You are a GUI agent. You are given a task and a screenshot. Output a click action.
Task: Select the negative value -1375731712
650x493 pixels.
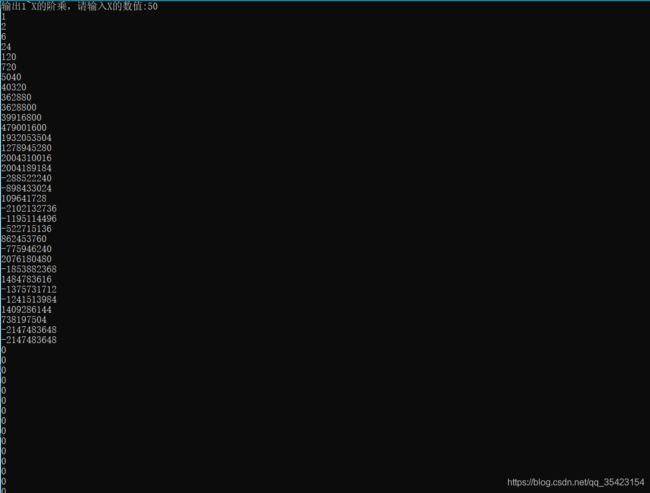coord(29,289)
